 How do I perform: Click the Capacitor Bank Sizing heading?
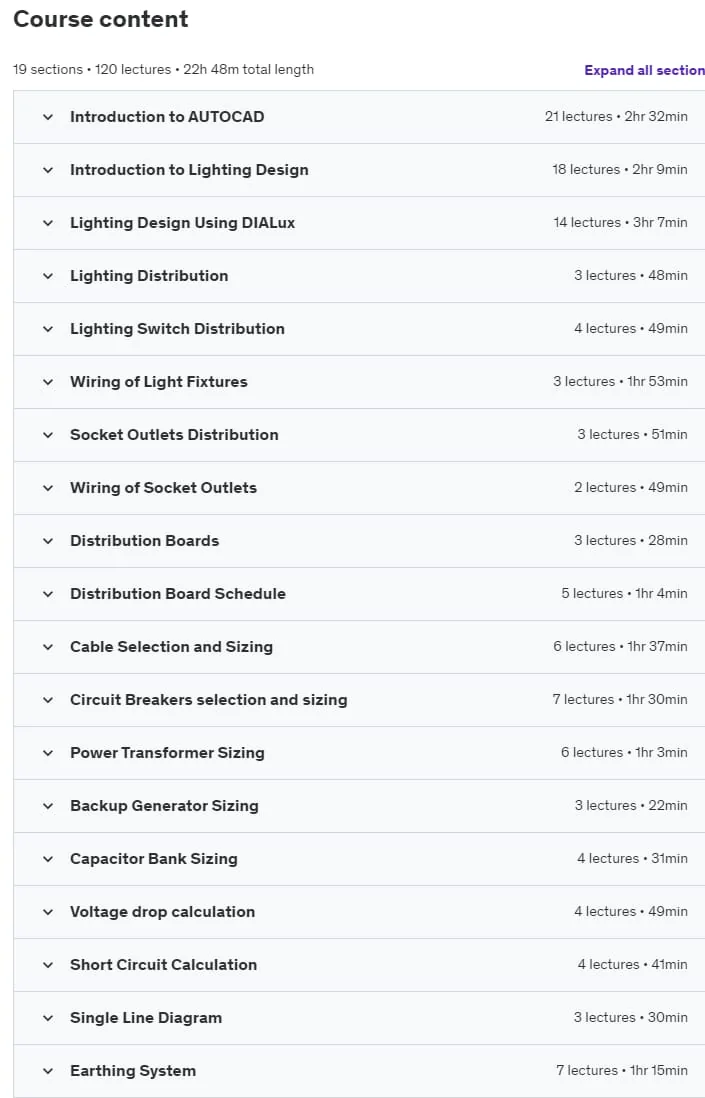(x=153, y=859)
